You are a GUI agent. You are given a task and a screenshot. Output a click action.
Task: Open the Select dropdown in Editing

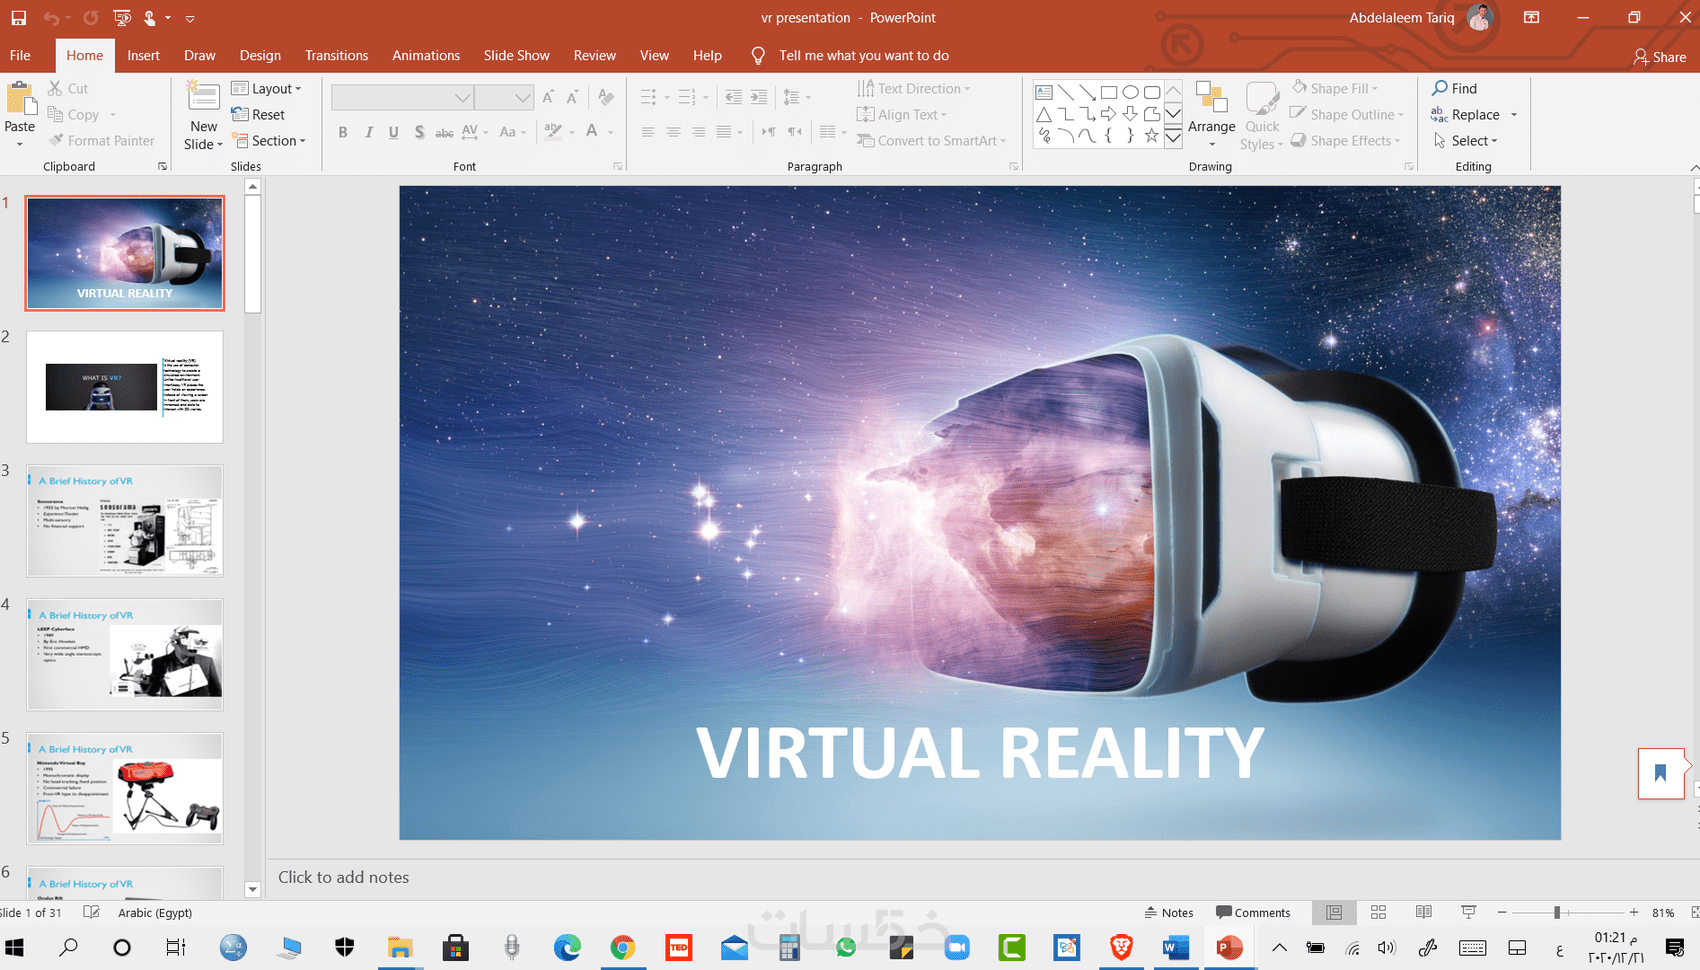[x=1466, y=141]
